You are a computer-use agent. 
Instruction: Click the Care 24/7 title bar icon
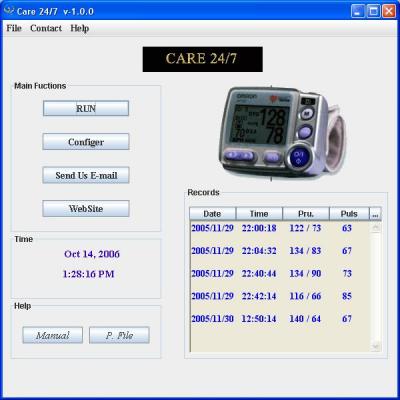tap(9, 11)
